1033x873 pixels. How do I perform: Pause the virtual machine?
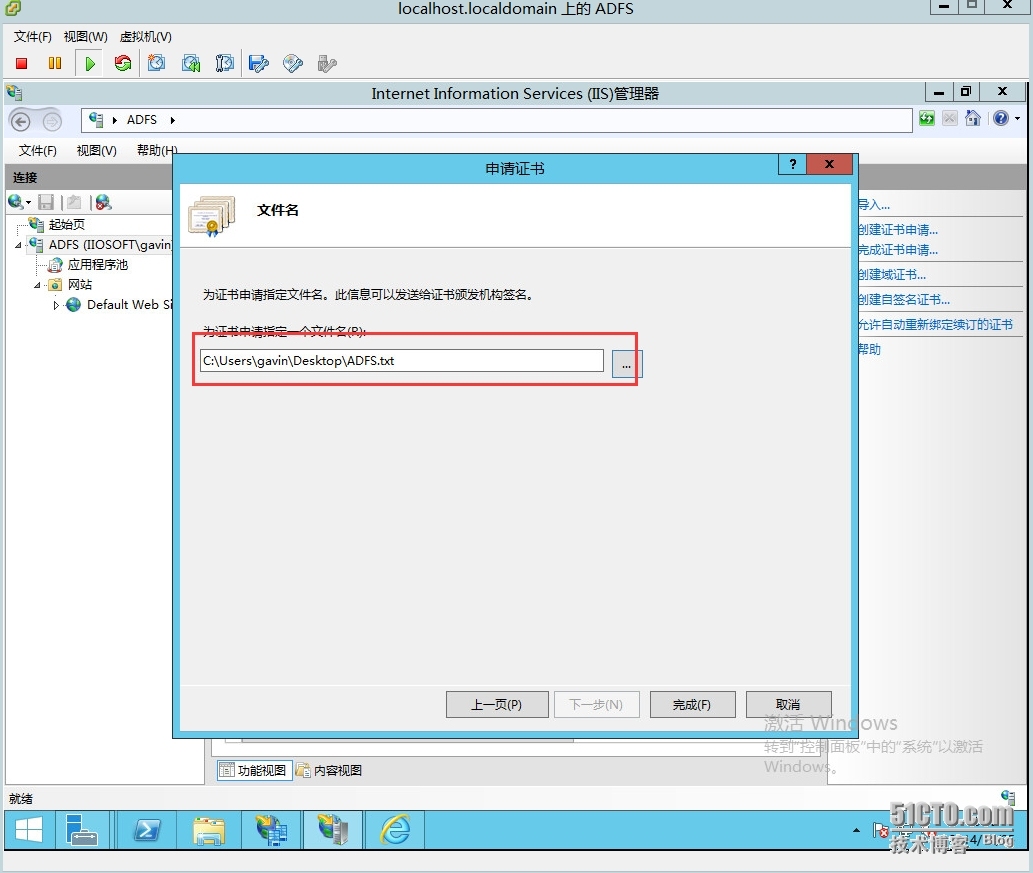point(55,63)
